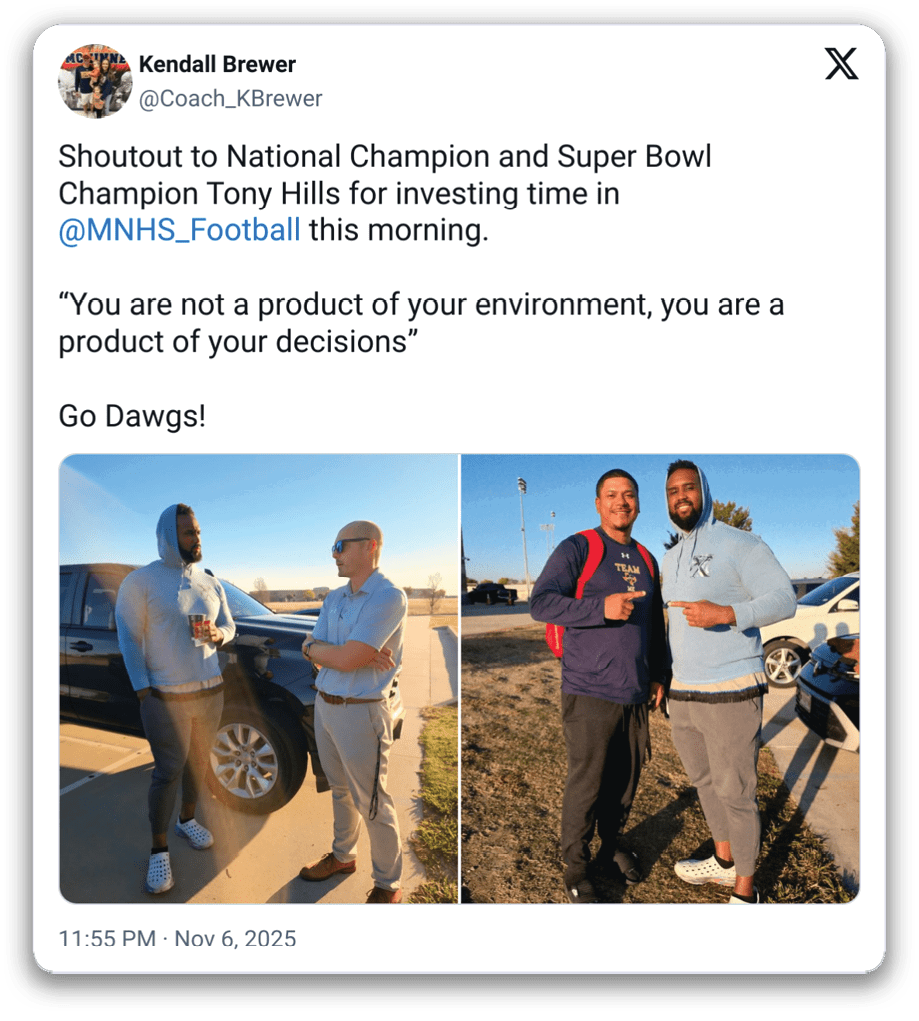
Task: Open Kendall Brewer's profile avatar
Action: [95, 81]
